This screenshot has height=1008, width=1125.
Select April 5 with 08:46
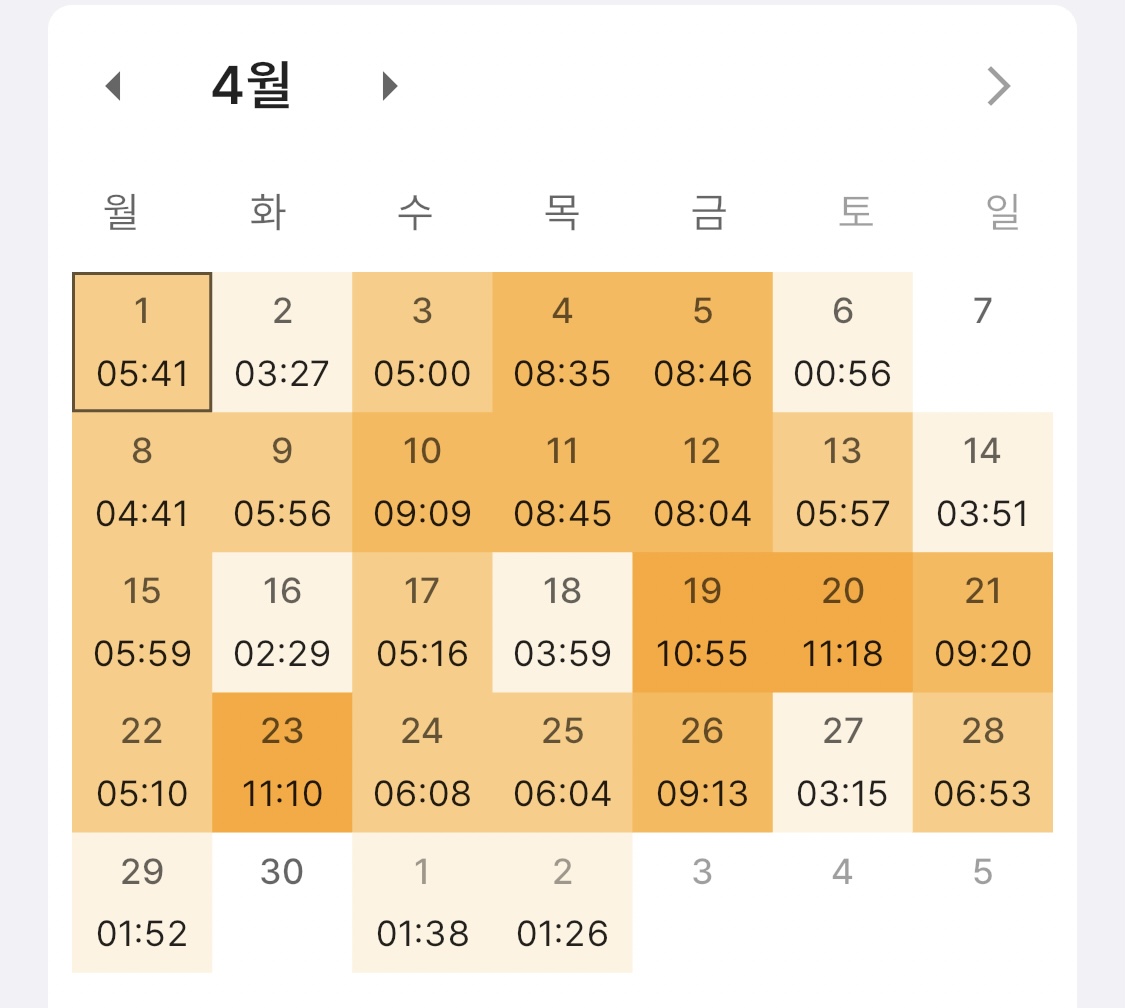(702, 342)
